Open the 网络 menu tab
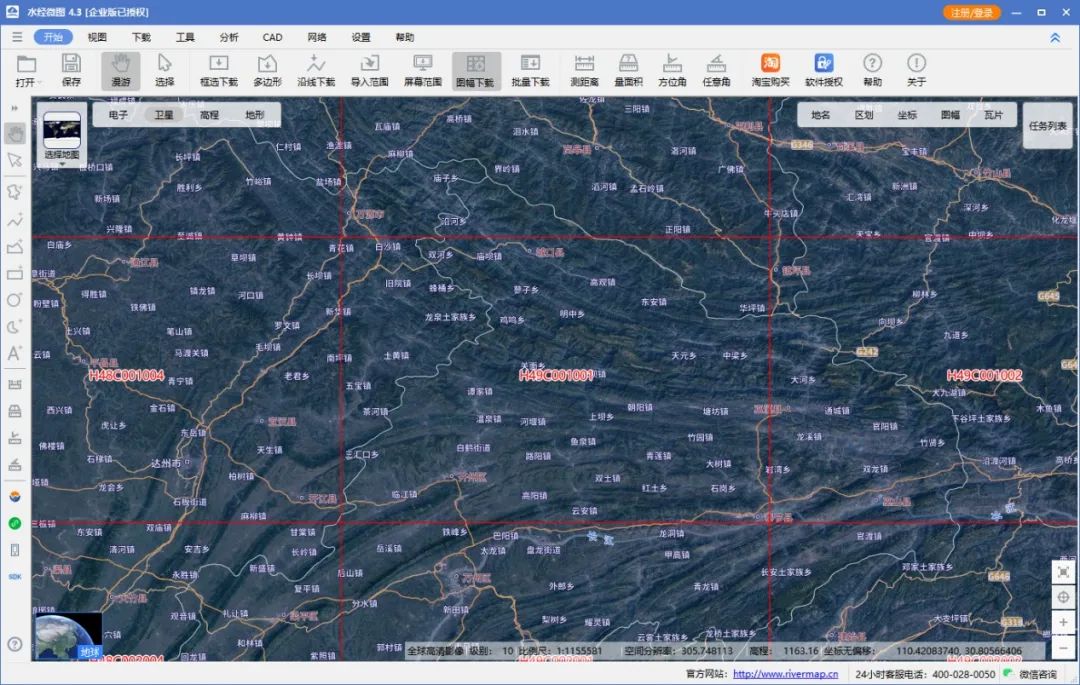The width and height of the screenshot is (1080, 685). (x=317, y=37)
